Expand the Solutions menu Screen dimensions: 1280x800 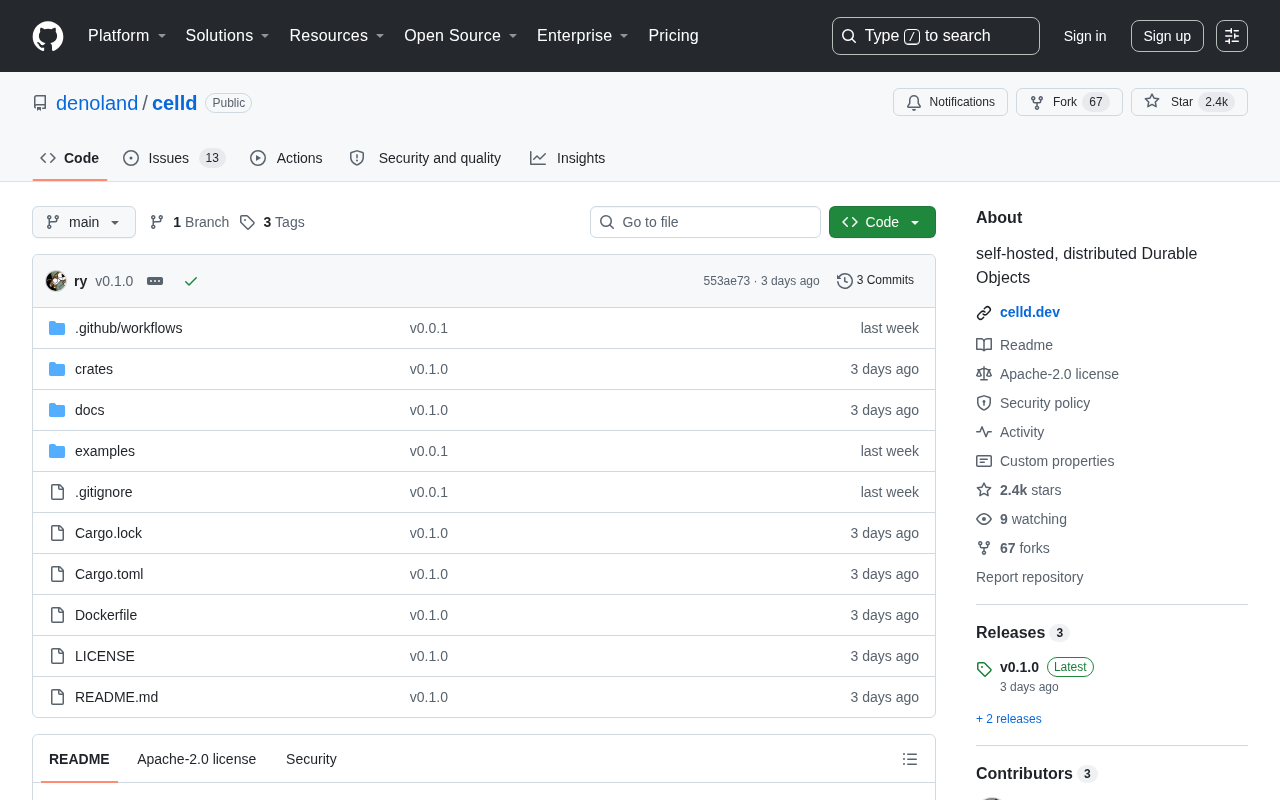point(228,36)
